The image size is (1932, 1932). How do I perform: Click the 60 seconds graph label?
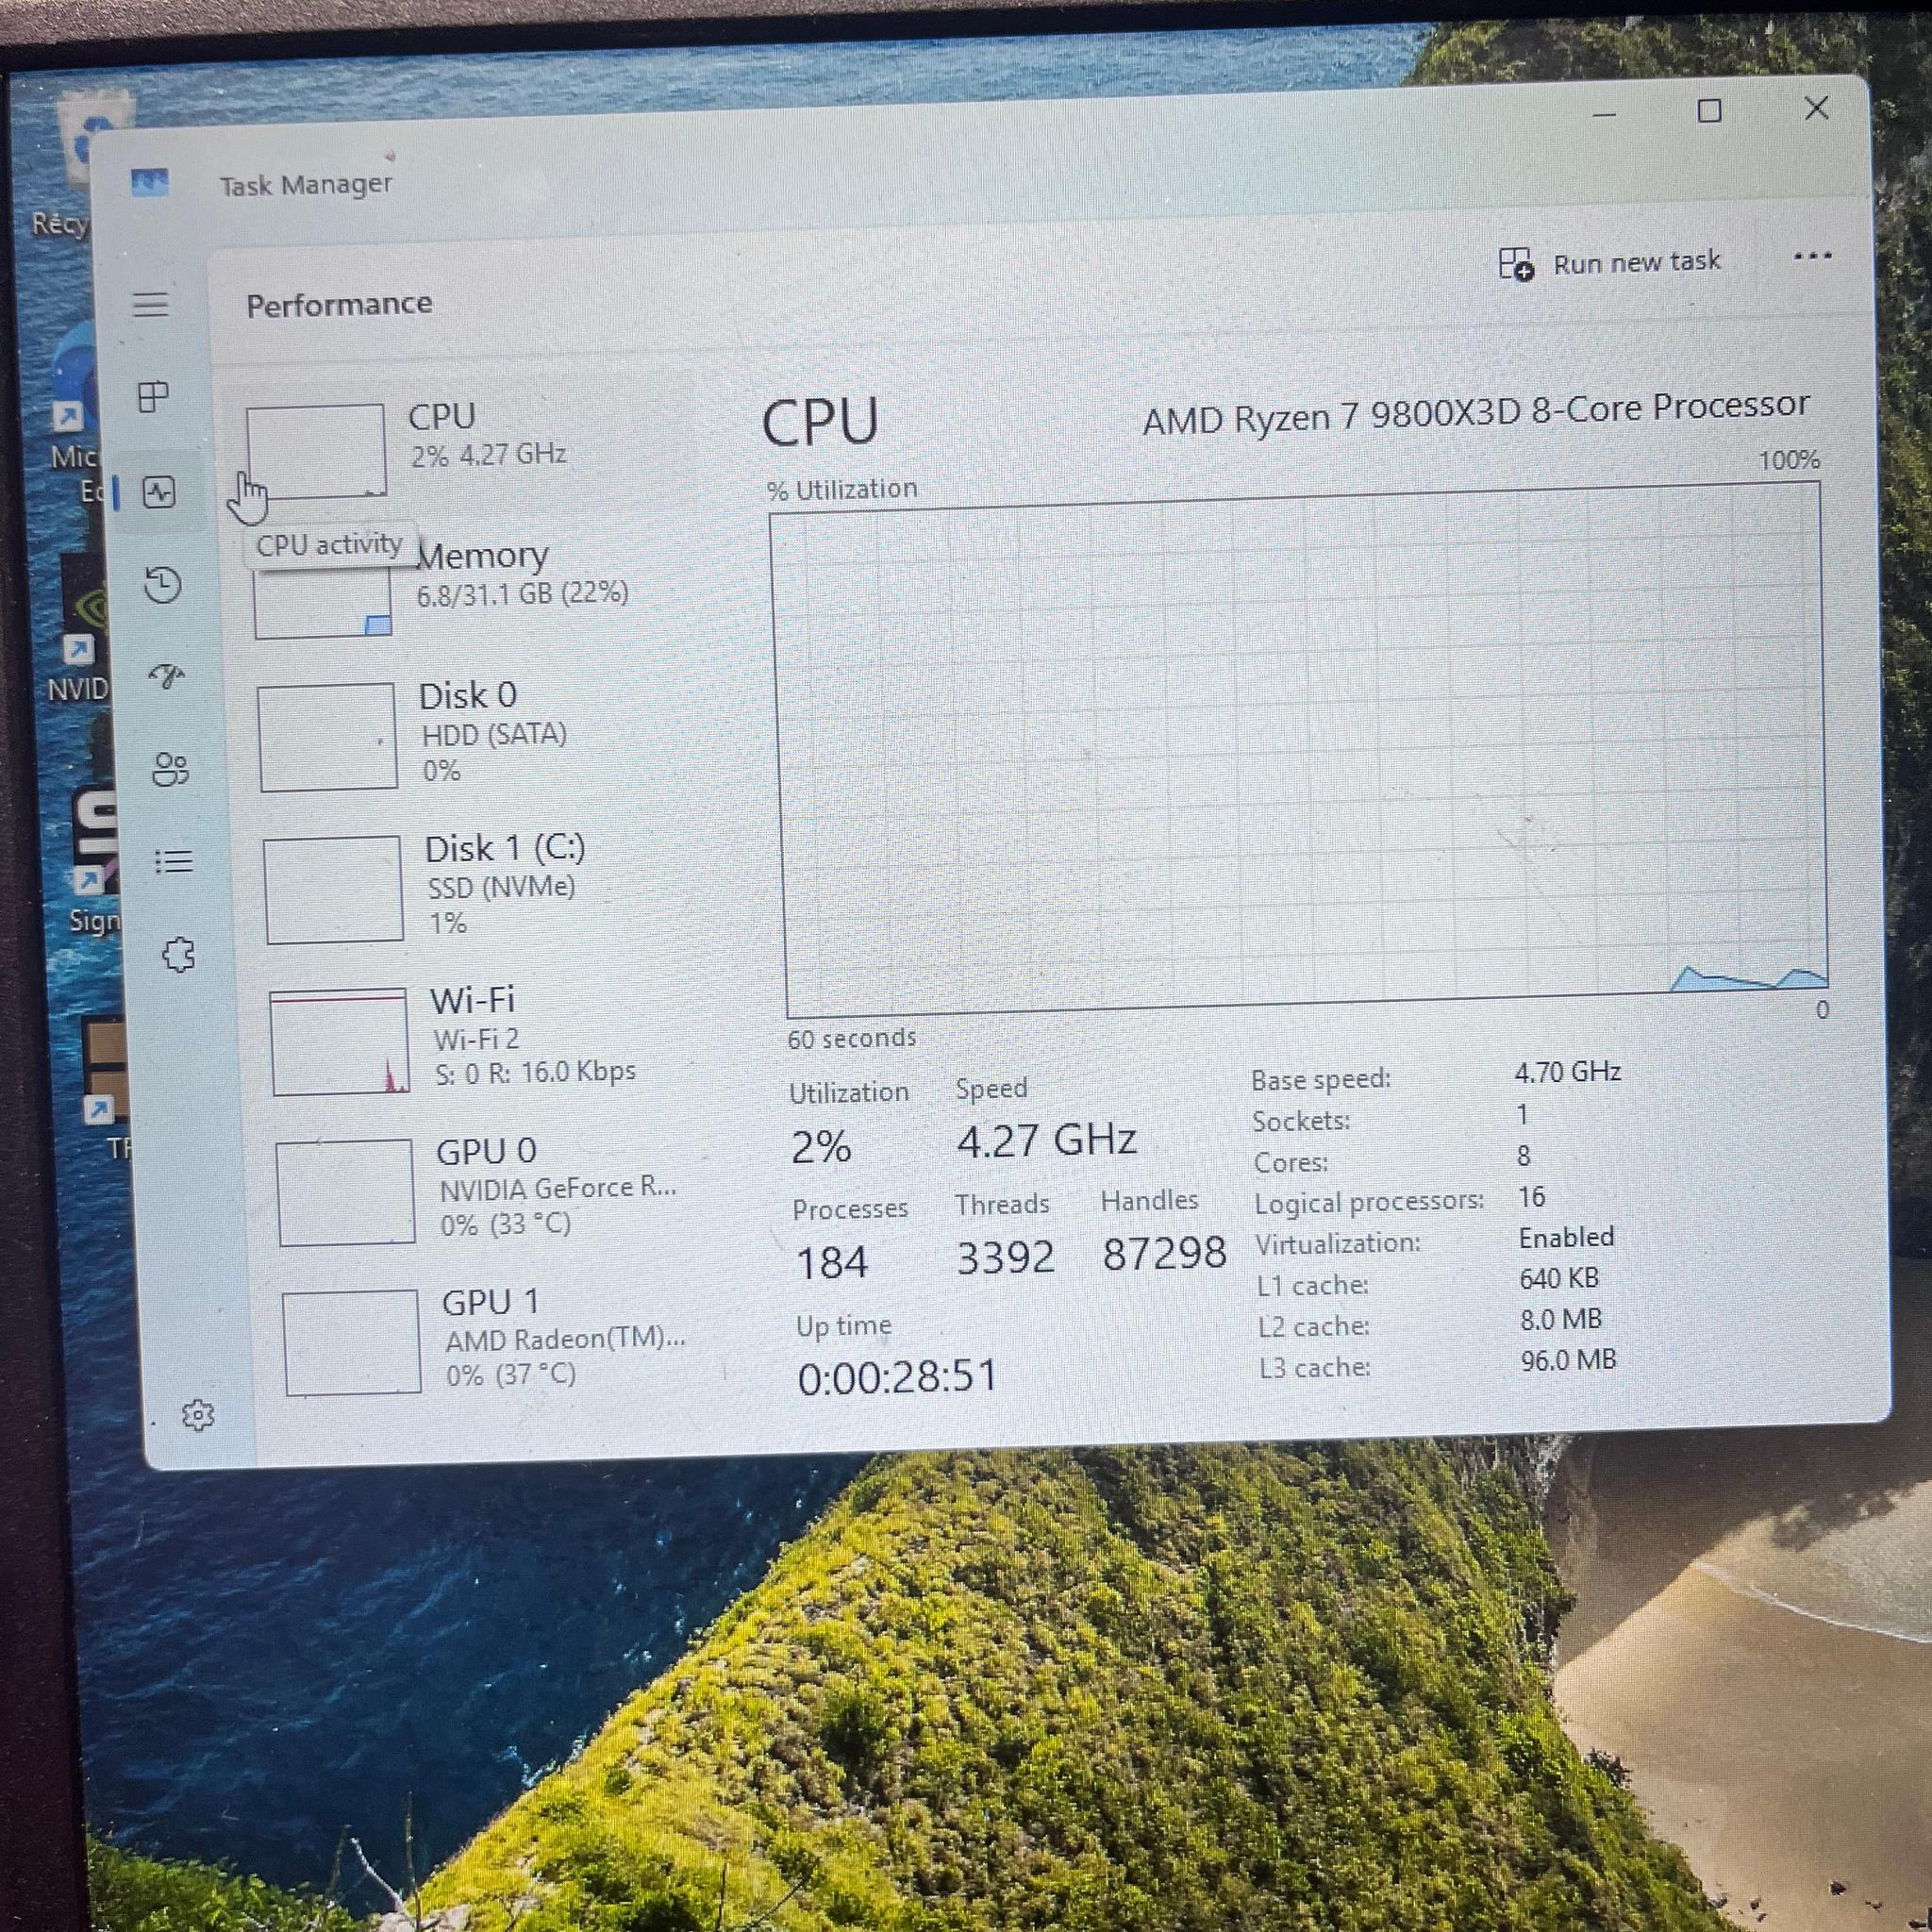(x=851, y=1039)
